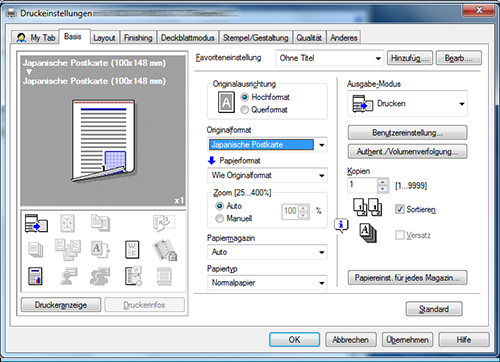Open Authent./Volumenverfolgung dialog
Viewport: 500px width, 362px height.
[x=407, y=152]
